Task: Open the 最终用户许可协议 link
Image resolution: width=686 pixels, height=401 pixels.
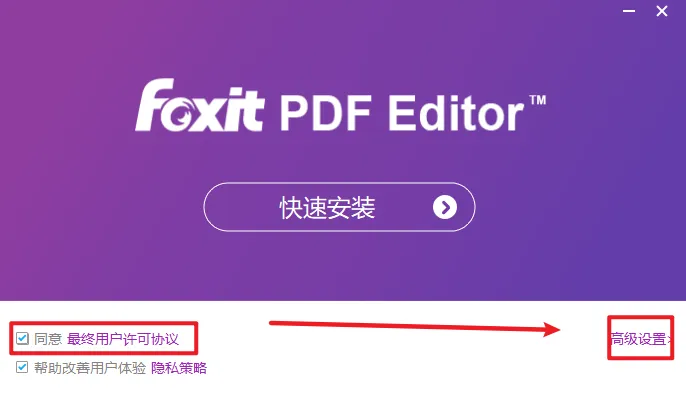Action: pos(123,339)
